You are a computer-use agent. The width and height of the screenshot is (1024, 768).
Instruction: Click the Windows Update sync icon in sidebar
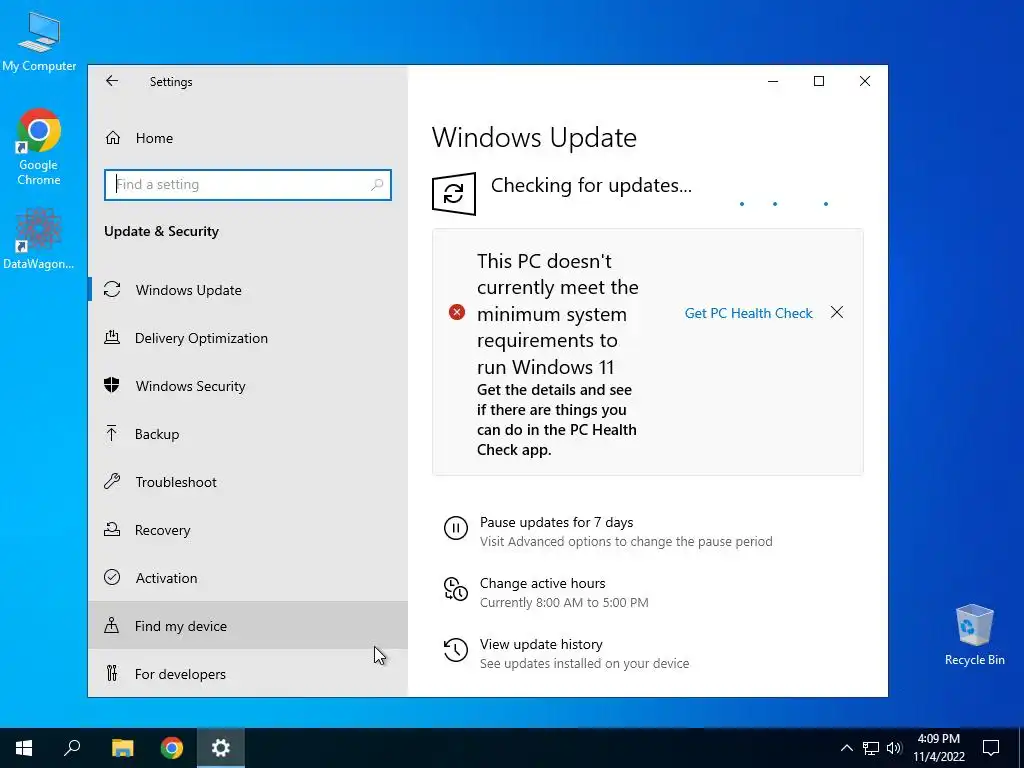112,289
